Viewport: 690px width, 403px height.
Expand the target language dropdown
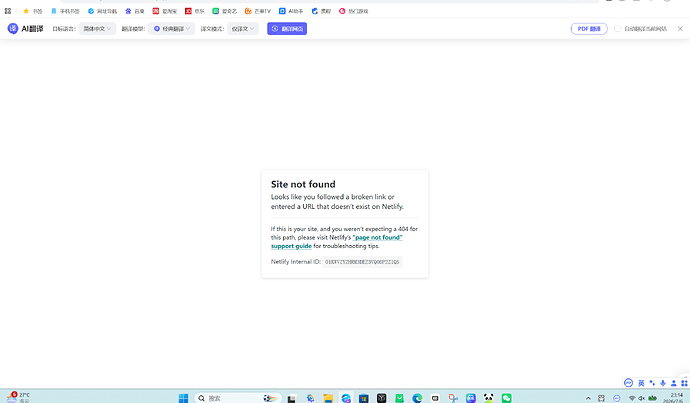(x=97, y=29)
